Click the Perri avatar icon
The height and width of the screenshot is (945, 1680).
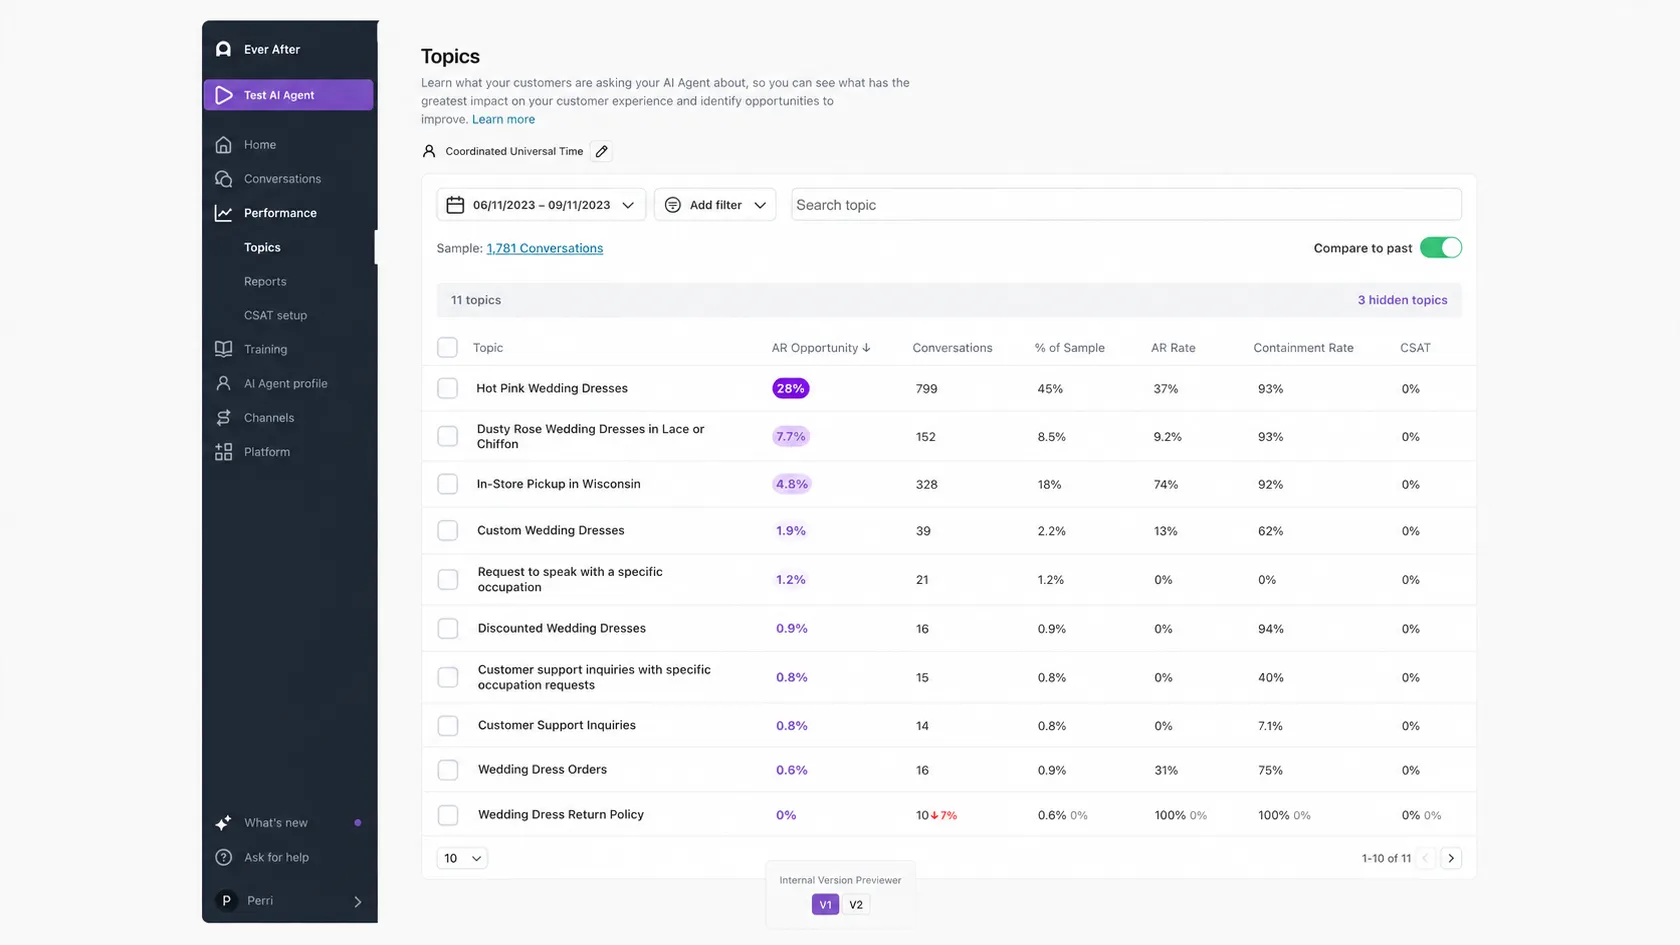[226, 901]
